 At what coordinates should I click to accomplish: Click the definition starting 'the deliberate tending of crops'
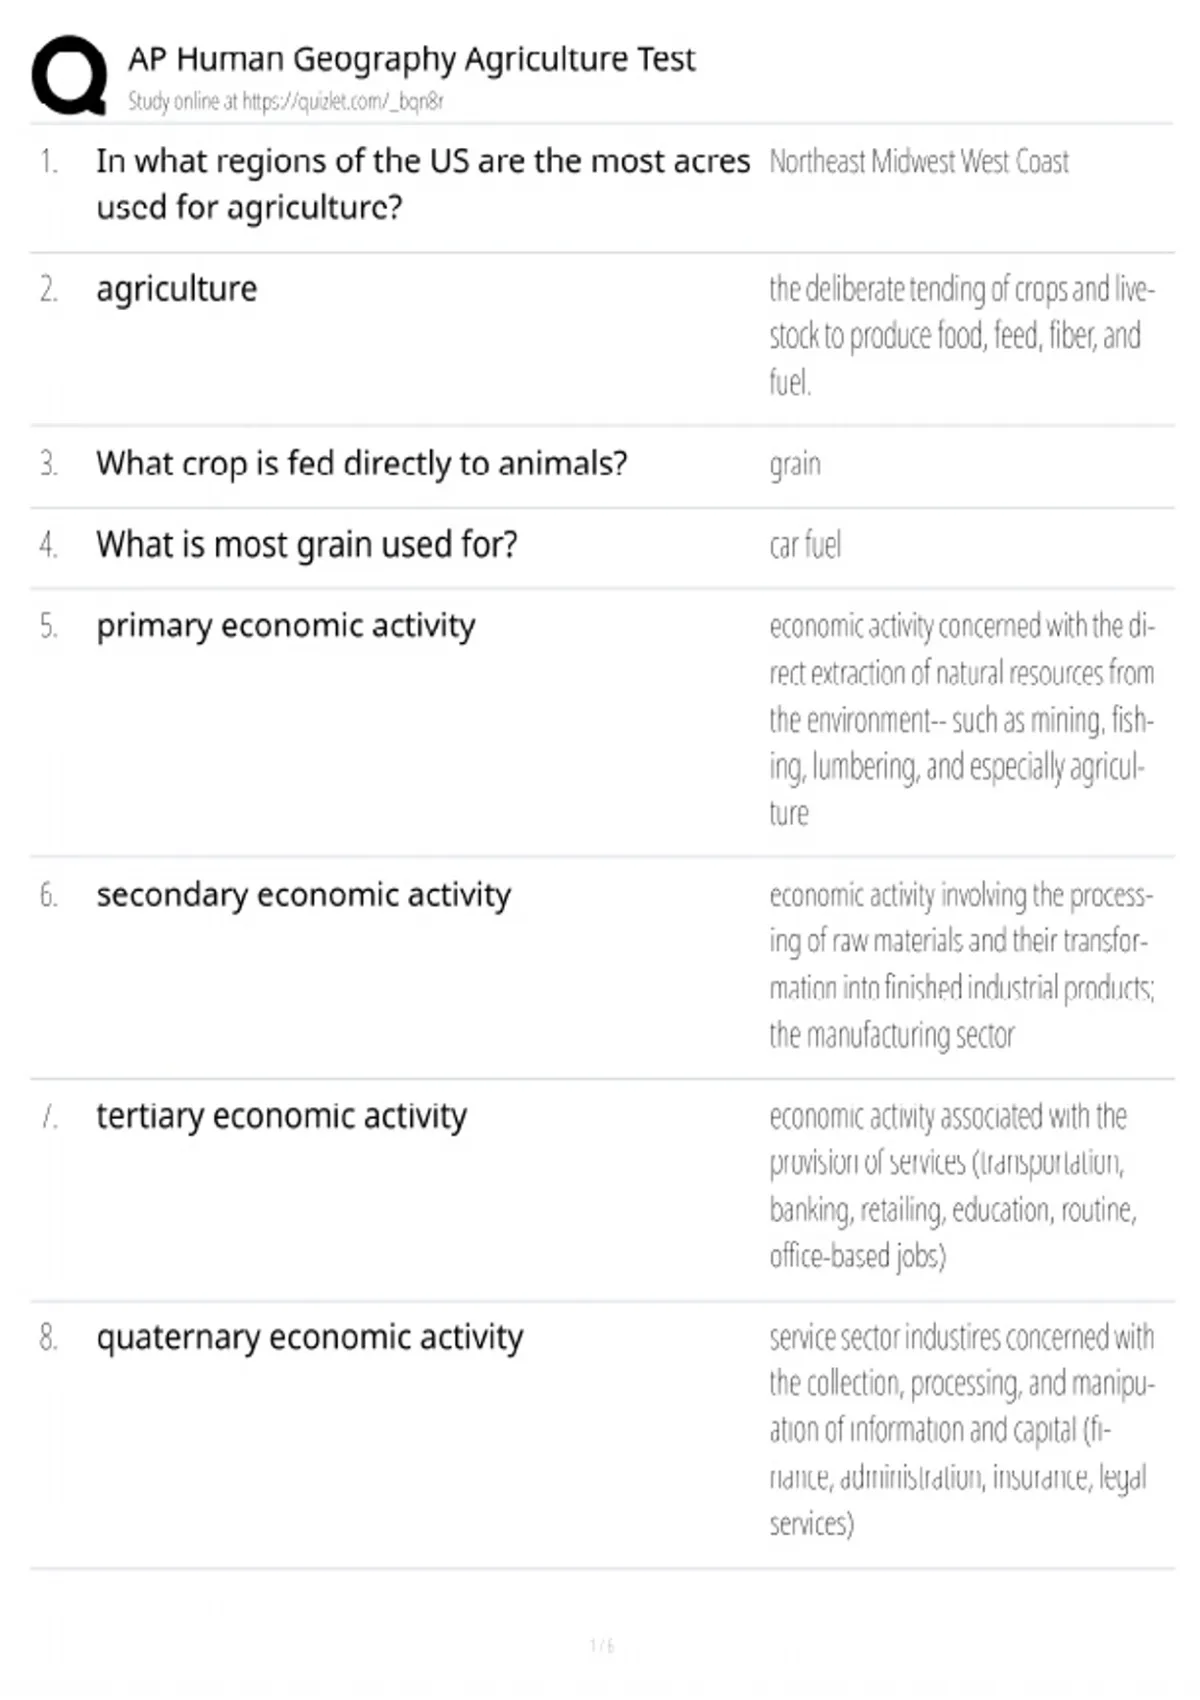962,336
